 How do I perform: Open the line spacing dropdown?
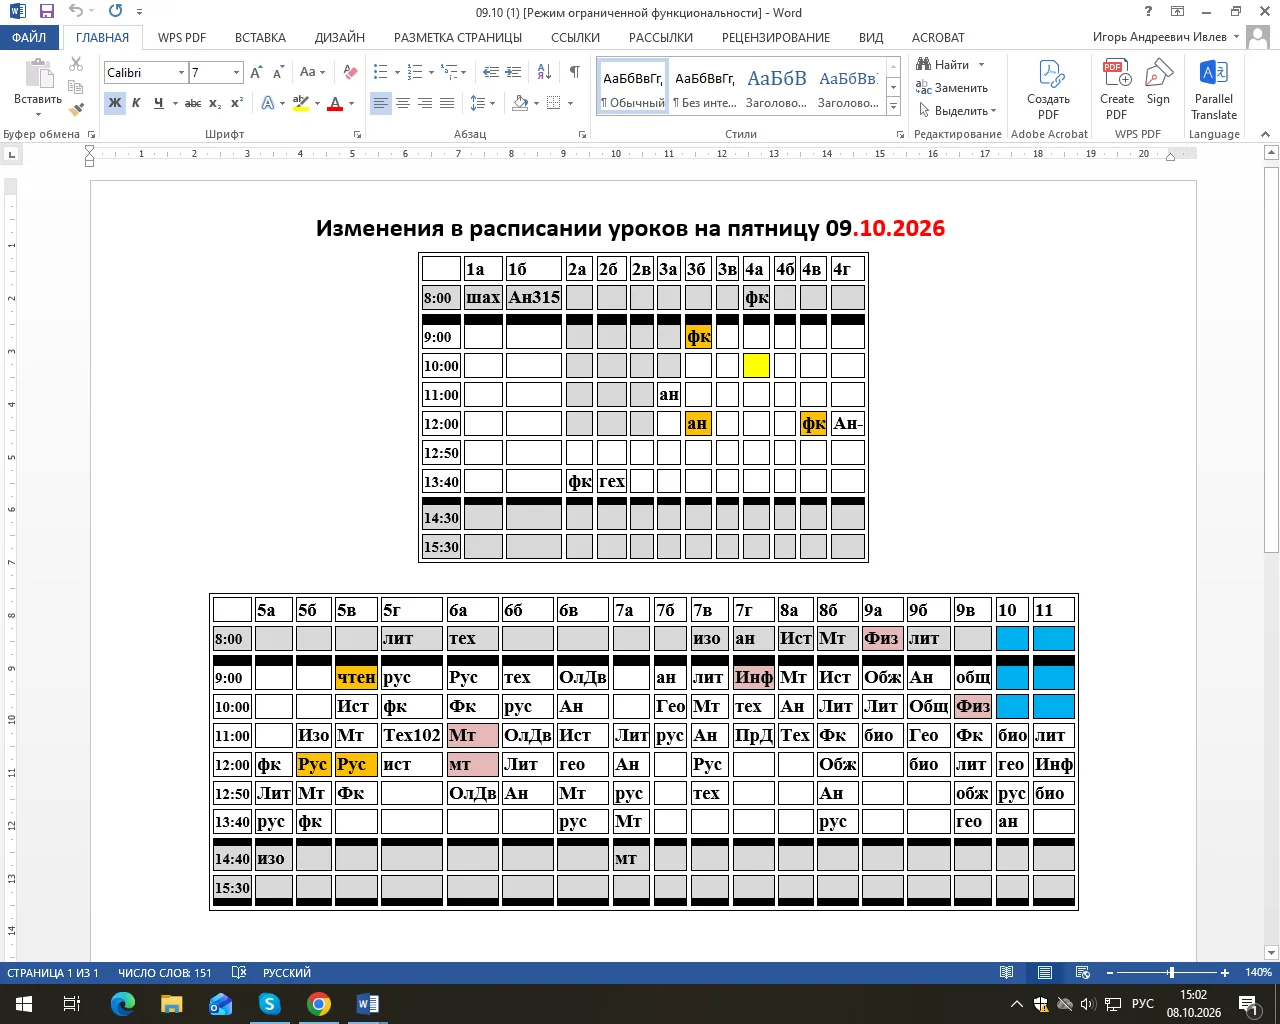point(482,103)
